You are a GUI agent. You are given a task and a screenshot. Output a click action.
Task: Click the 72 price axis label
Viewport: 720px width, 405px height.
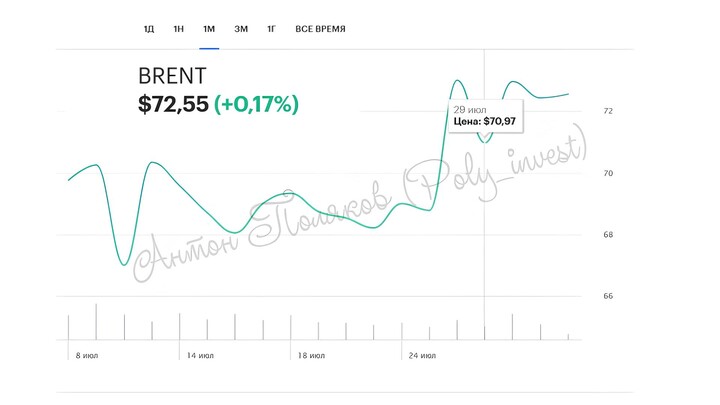(x=608, y=111)
